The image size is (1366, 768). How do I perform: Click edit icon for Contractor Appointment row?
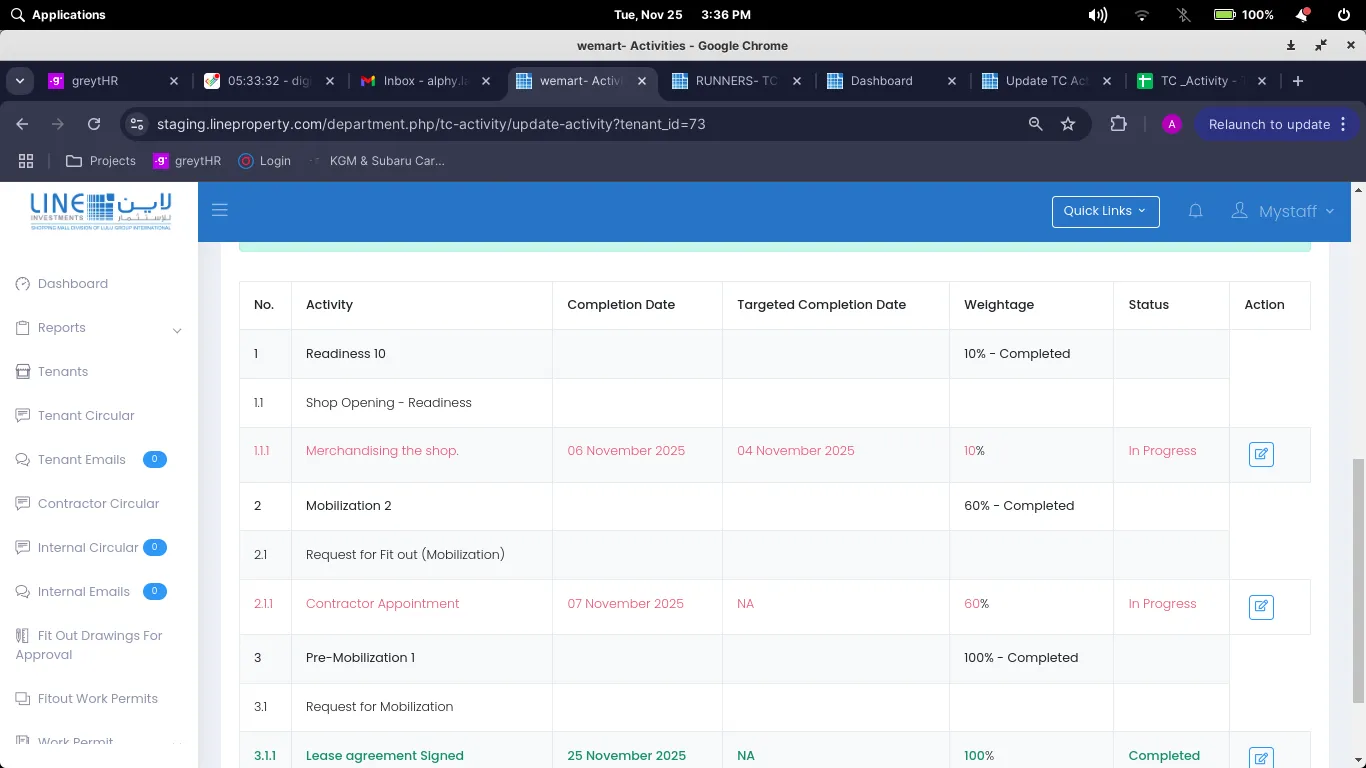(1261, 606)
